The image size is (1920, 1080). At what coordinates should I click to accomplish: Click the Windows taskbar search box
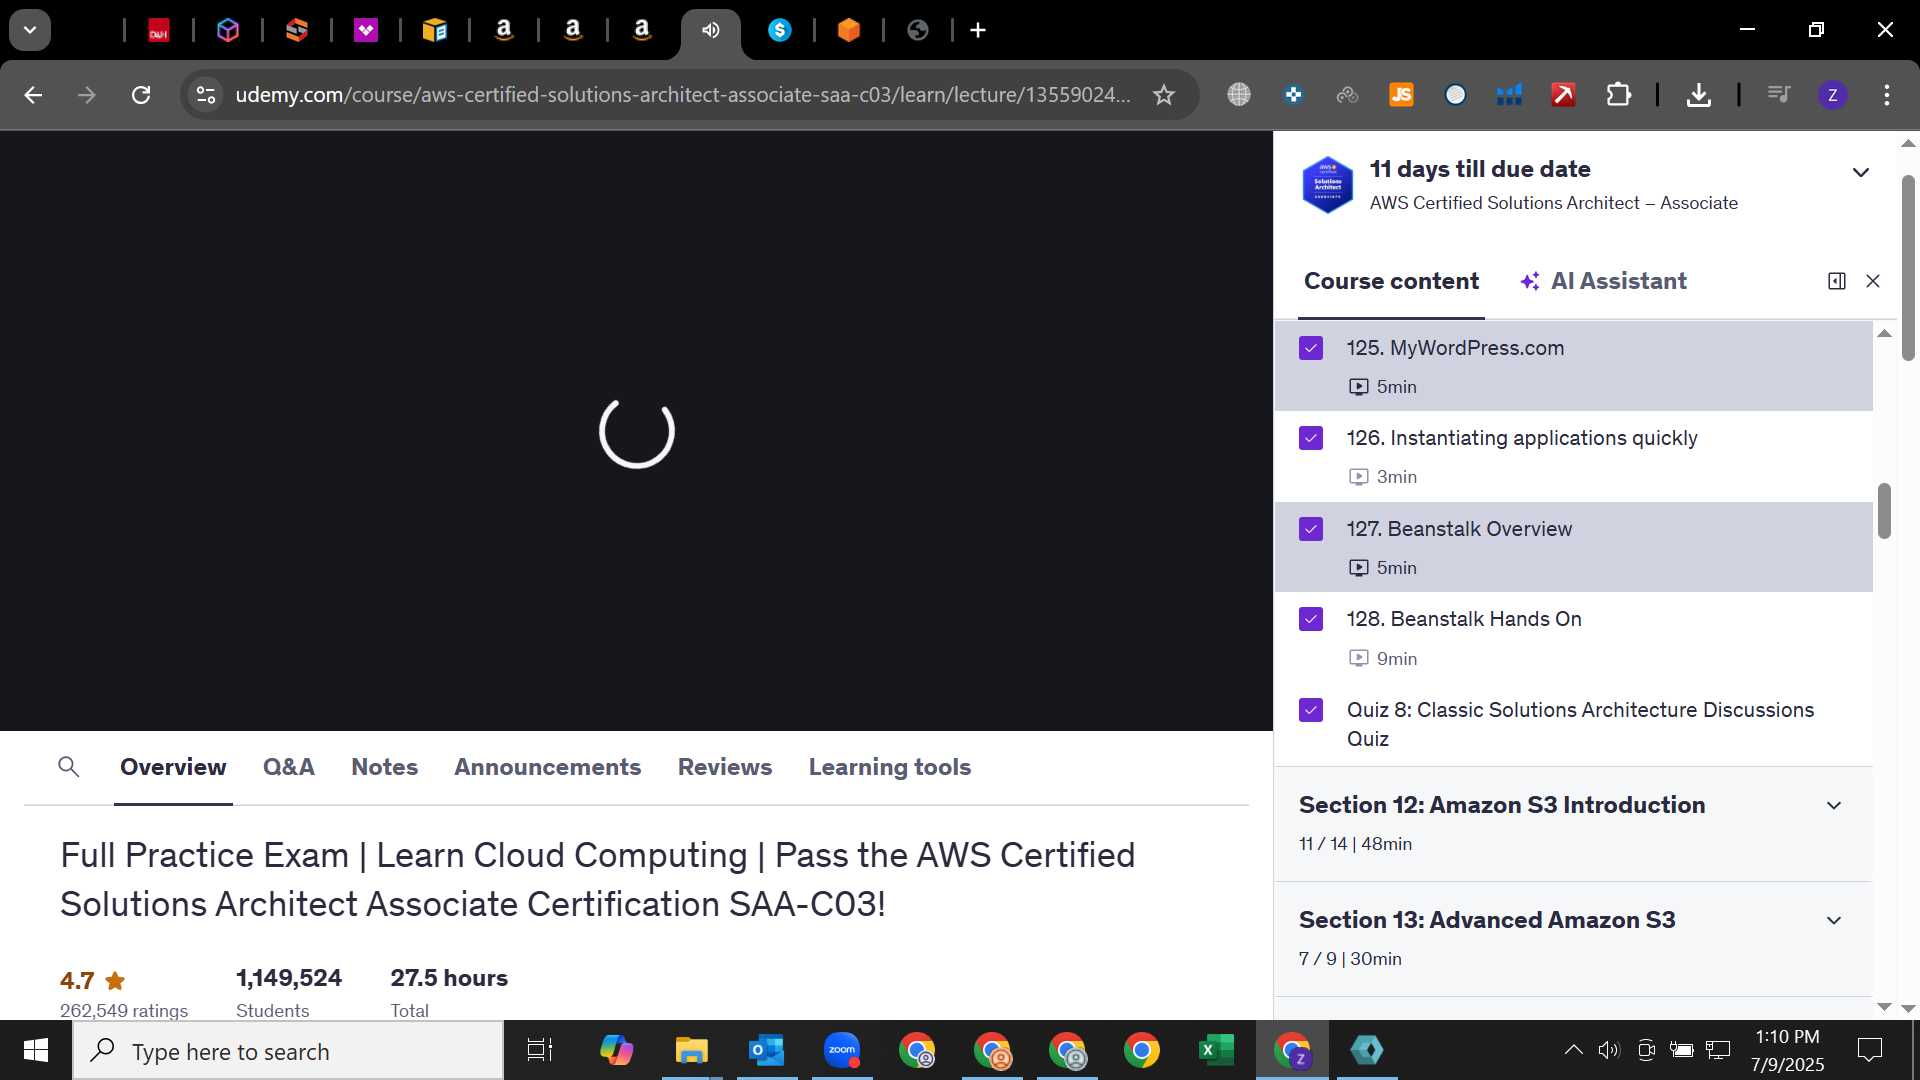[x=288, y=1051]
